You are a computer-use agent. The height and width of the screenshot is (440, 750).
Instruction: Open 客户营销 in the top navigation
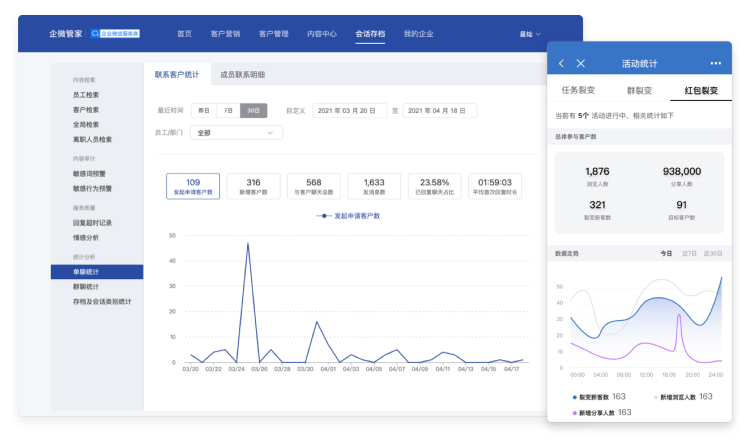click(x=229, y=33)
